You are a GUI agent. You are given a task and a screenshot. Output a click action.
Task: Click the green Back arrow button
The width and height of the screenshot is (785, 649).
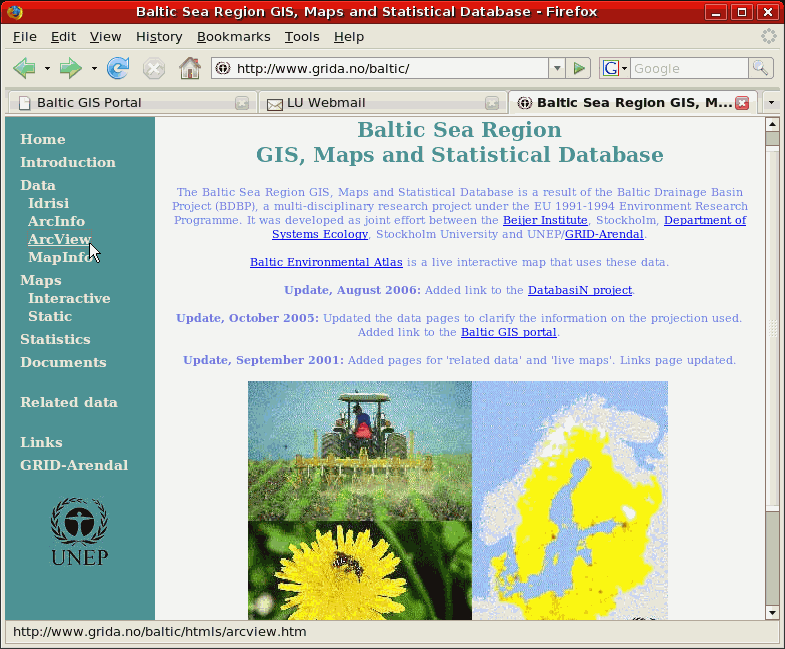click(24, 68)
